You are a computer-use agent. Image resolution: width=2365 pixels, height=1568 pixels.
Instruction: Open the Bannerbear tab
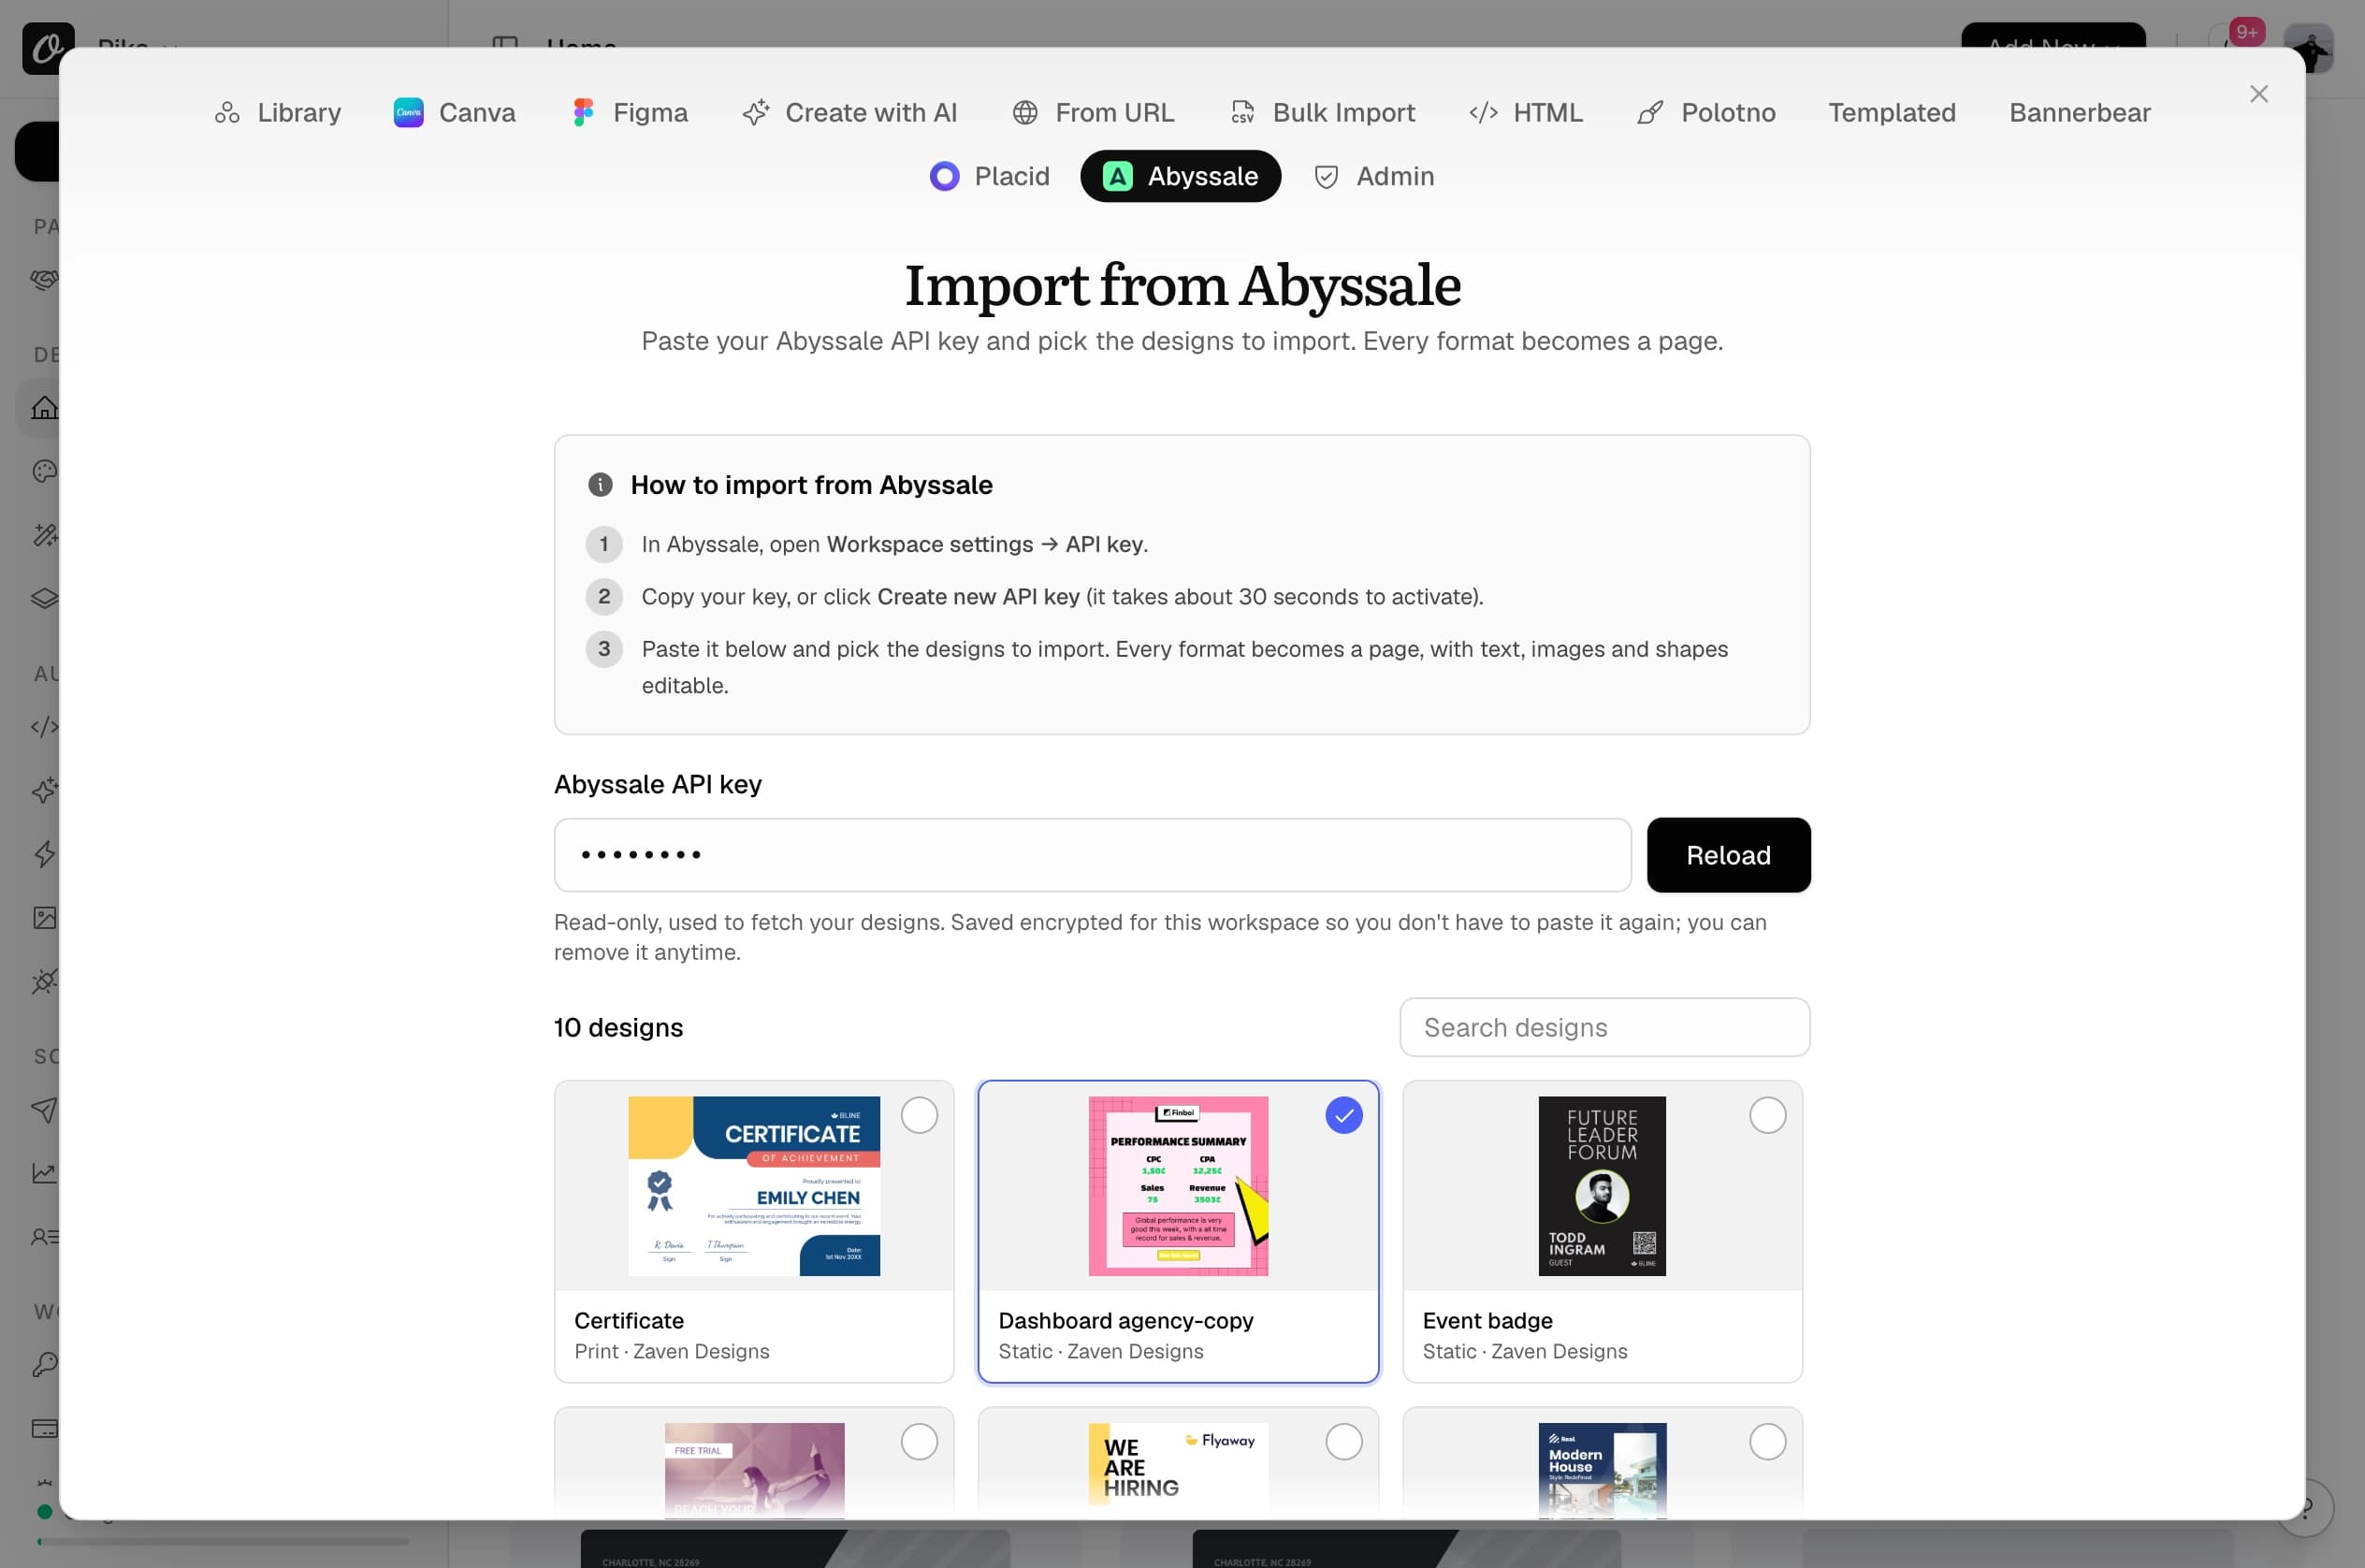[2080, 112]
